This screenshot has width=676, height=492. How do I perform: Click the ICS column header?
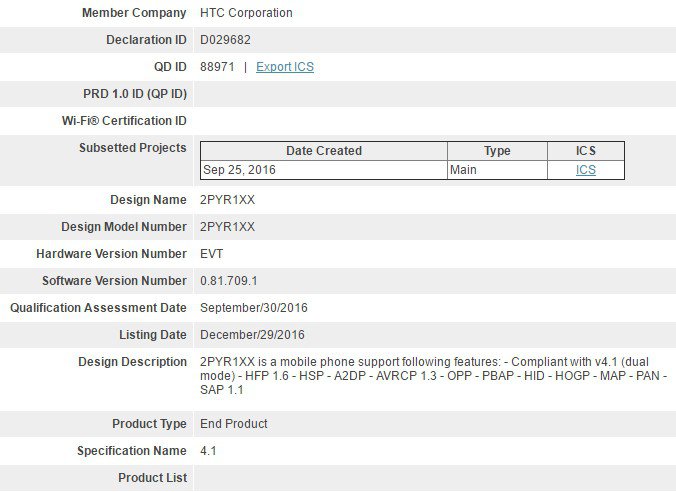click(585, 151)
